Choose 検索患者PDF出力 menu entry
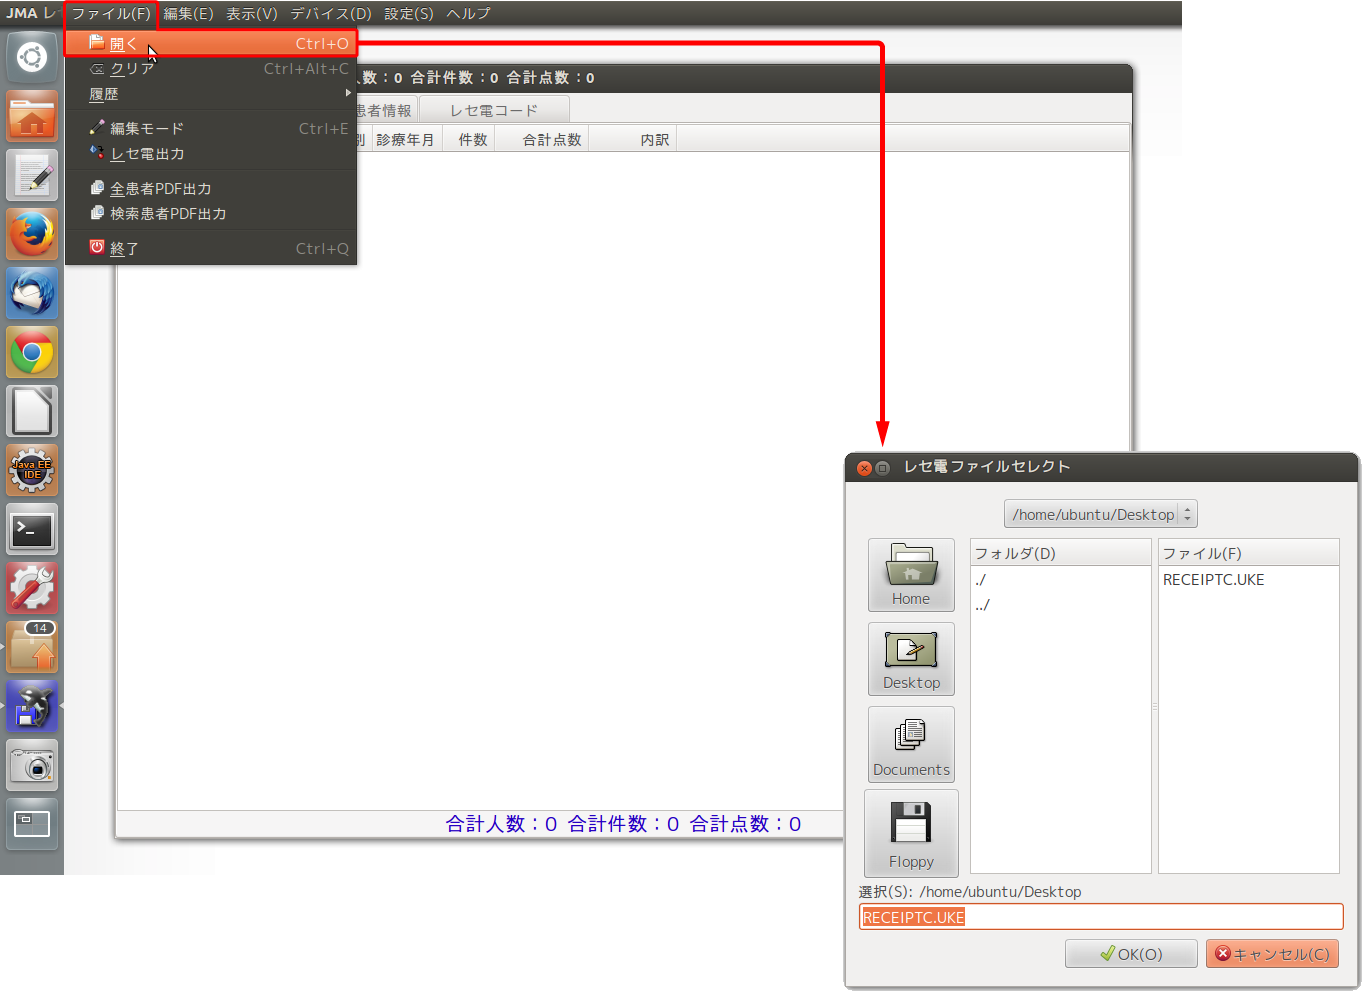 211,214
